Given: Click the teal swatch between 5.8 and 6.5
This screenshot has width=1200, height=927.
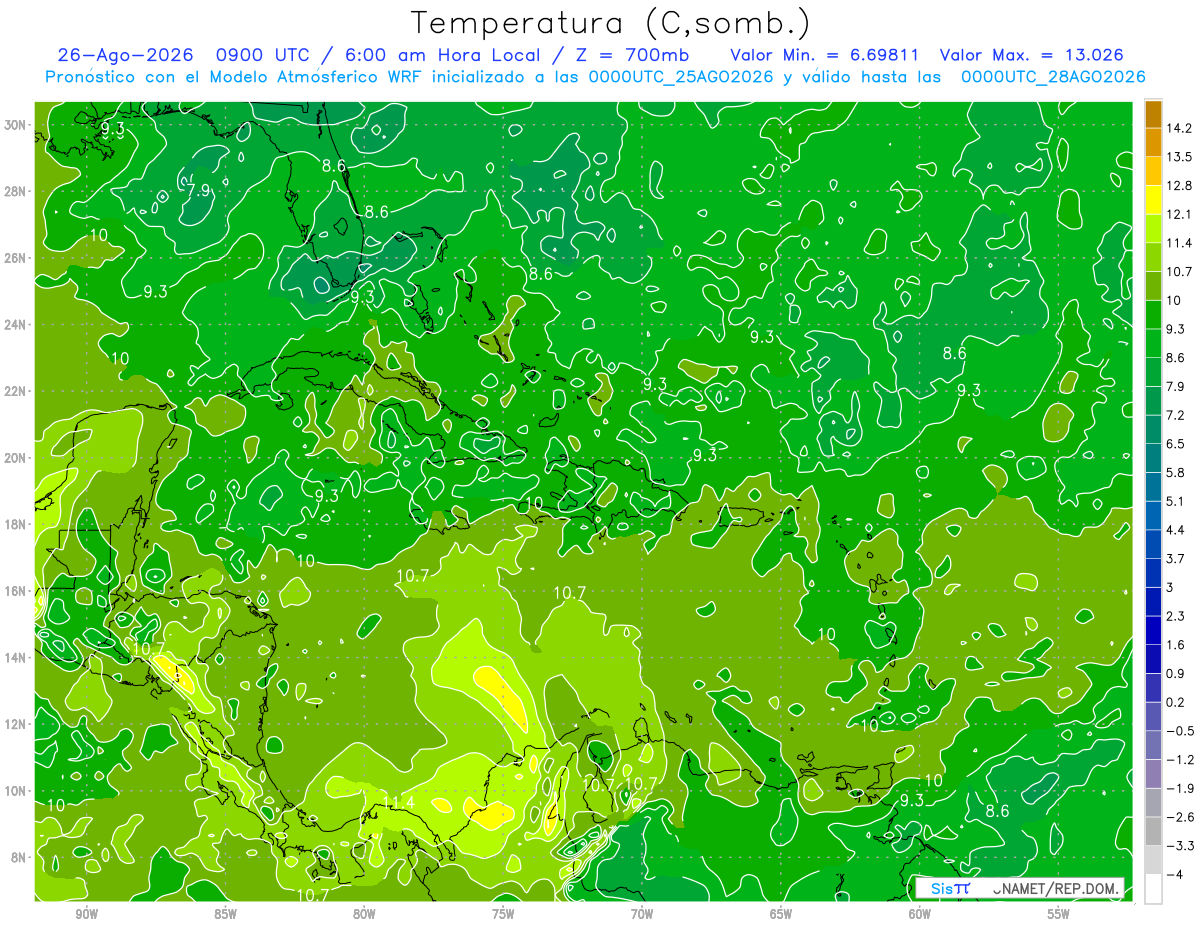Looking at the screenshot, I should 1153,458.
